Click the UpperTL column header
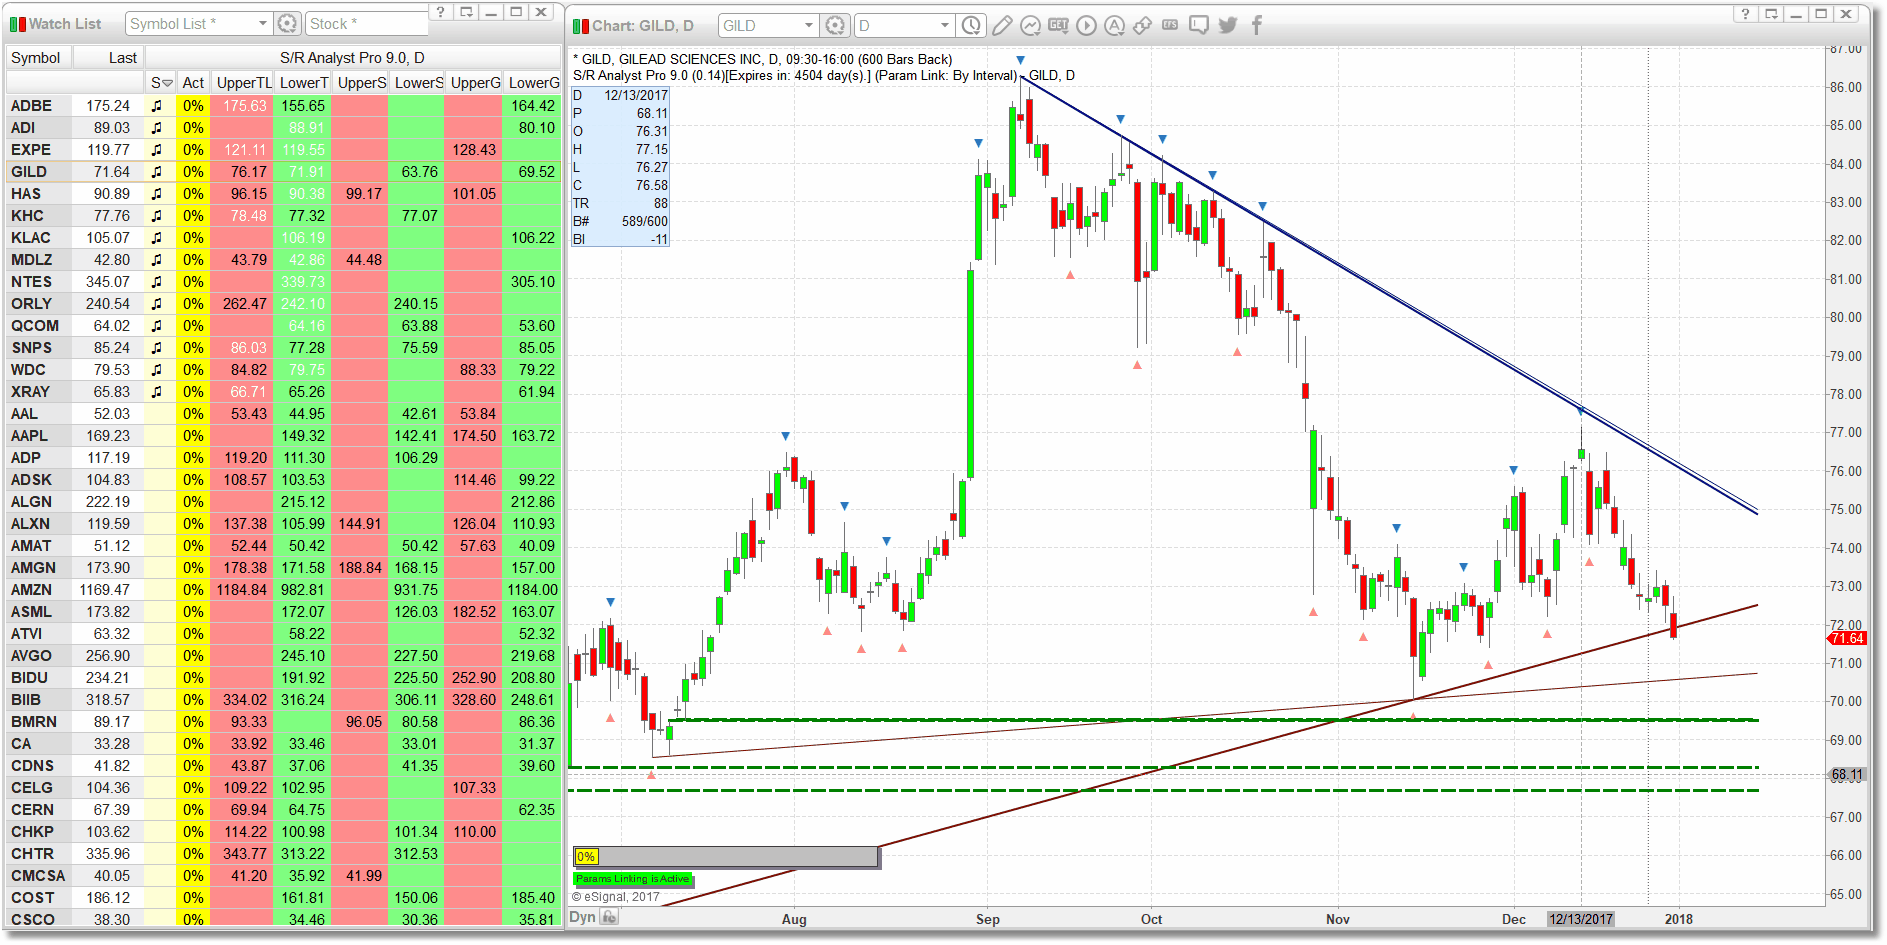The height and width of the screenshot is (945, 1887). point(244,83)
